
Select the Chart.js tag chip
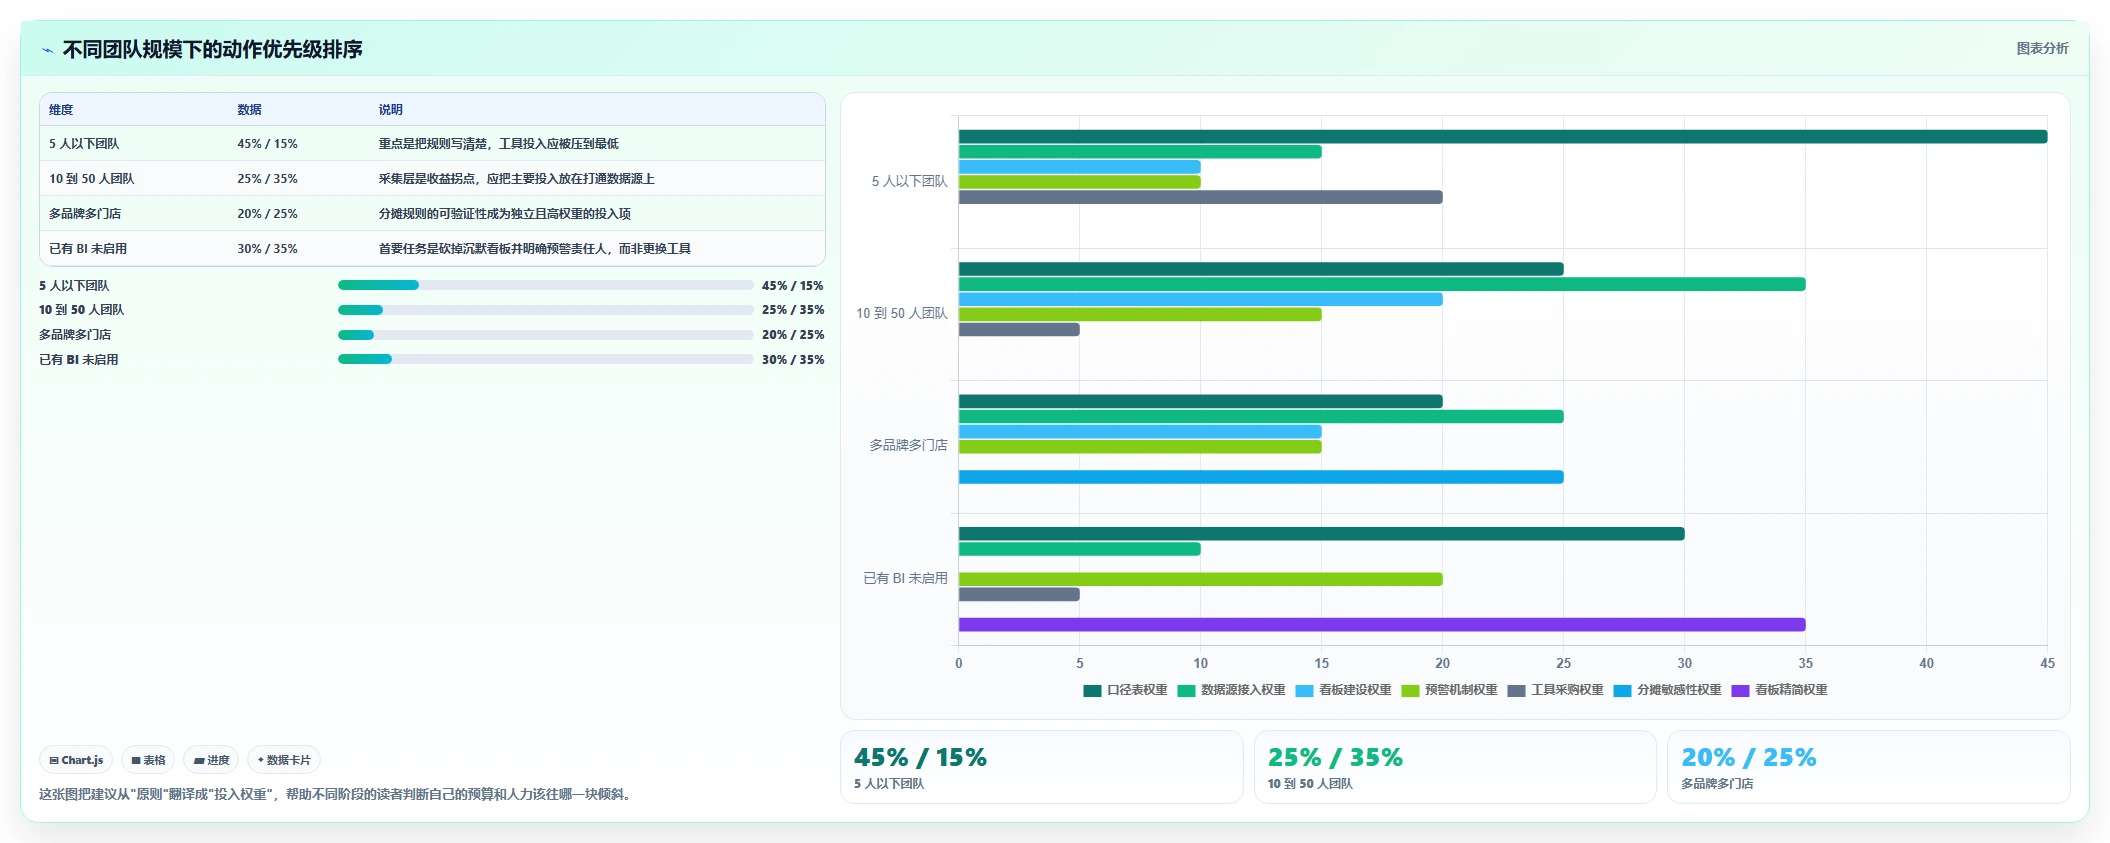pos(76,760)
